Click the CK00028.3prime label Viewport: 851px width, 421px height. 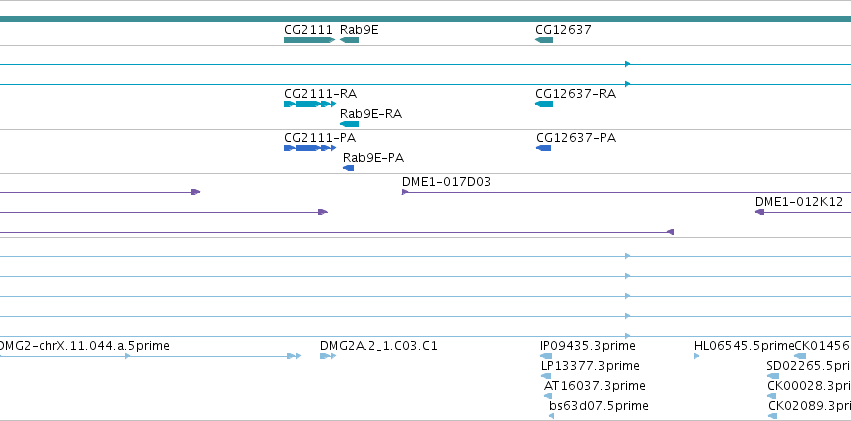[x=809, y=386]
